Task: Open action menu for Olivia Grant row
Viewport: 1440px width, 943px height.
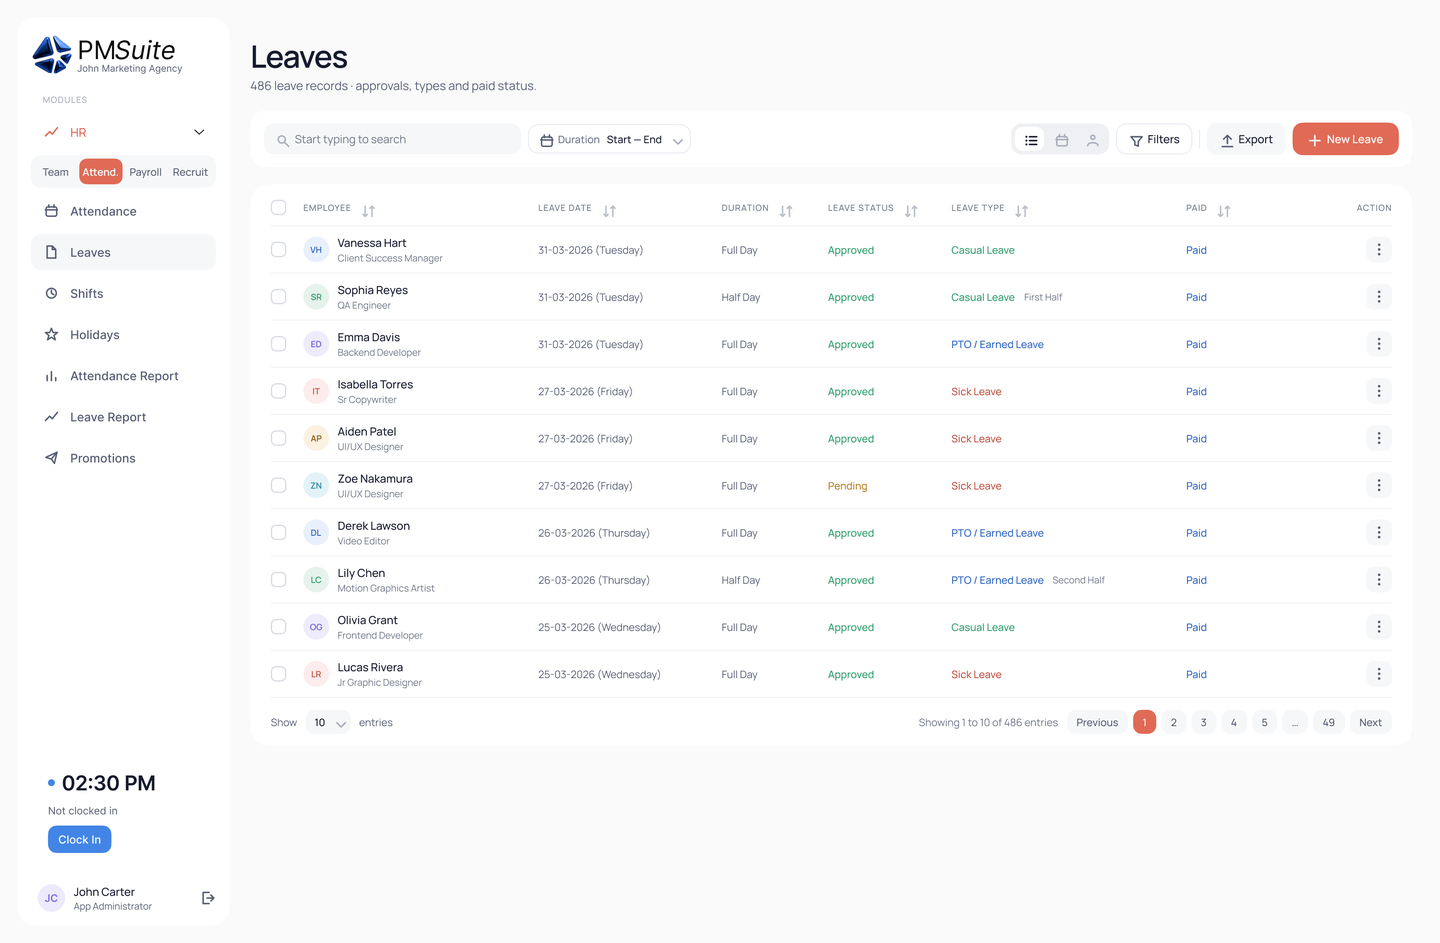Action: pyautogui.click(x=1378, y=627)
